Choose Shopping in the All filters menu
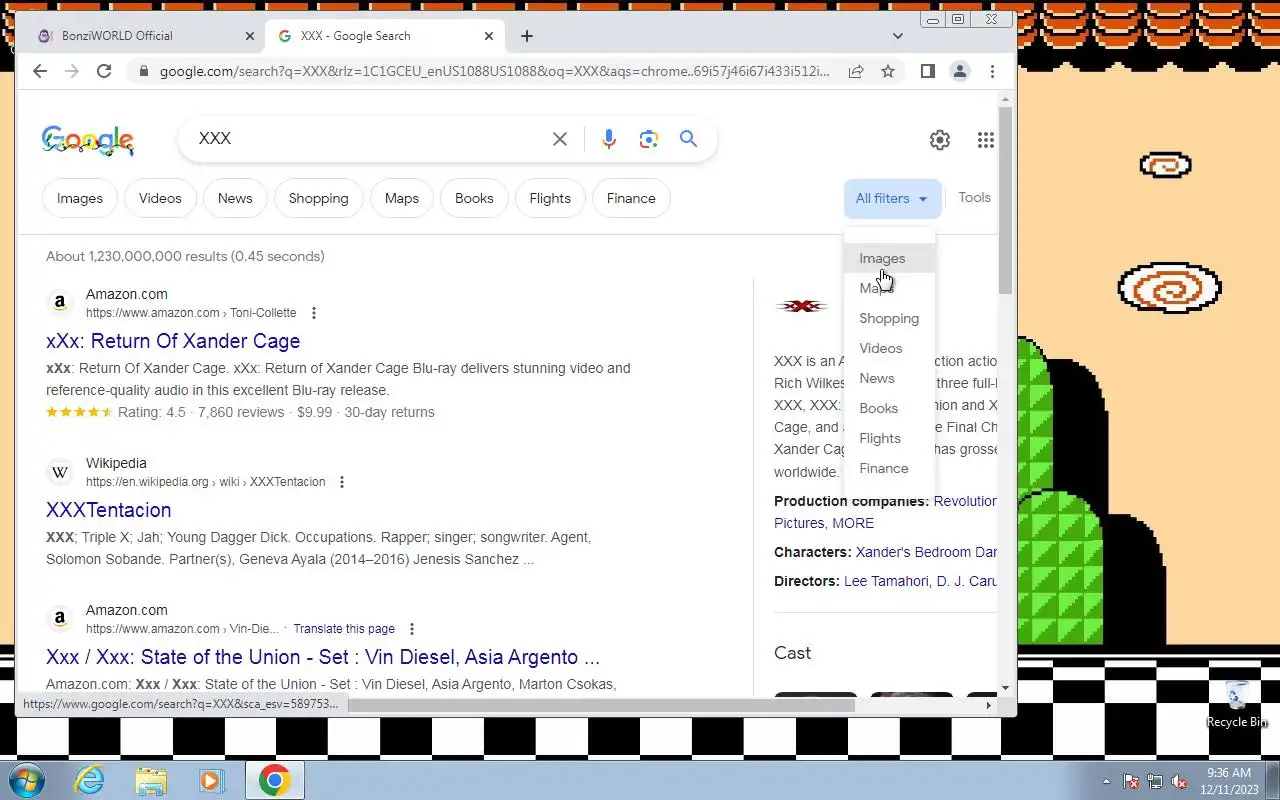The image size is (1280, 800). click(x=890, y=318)
